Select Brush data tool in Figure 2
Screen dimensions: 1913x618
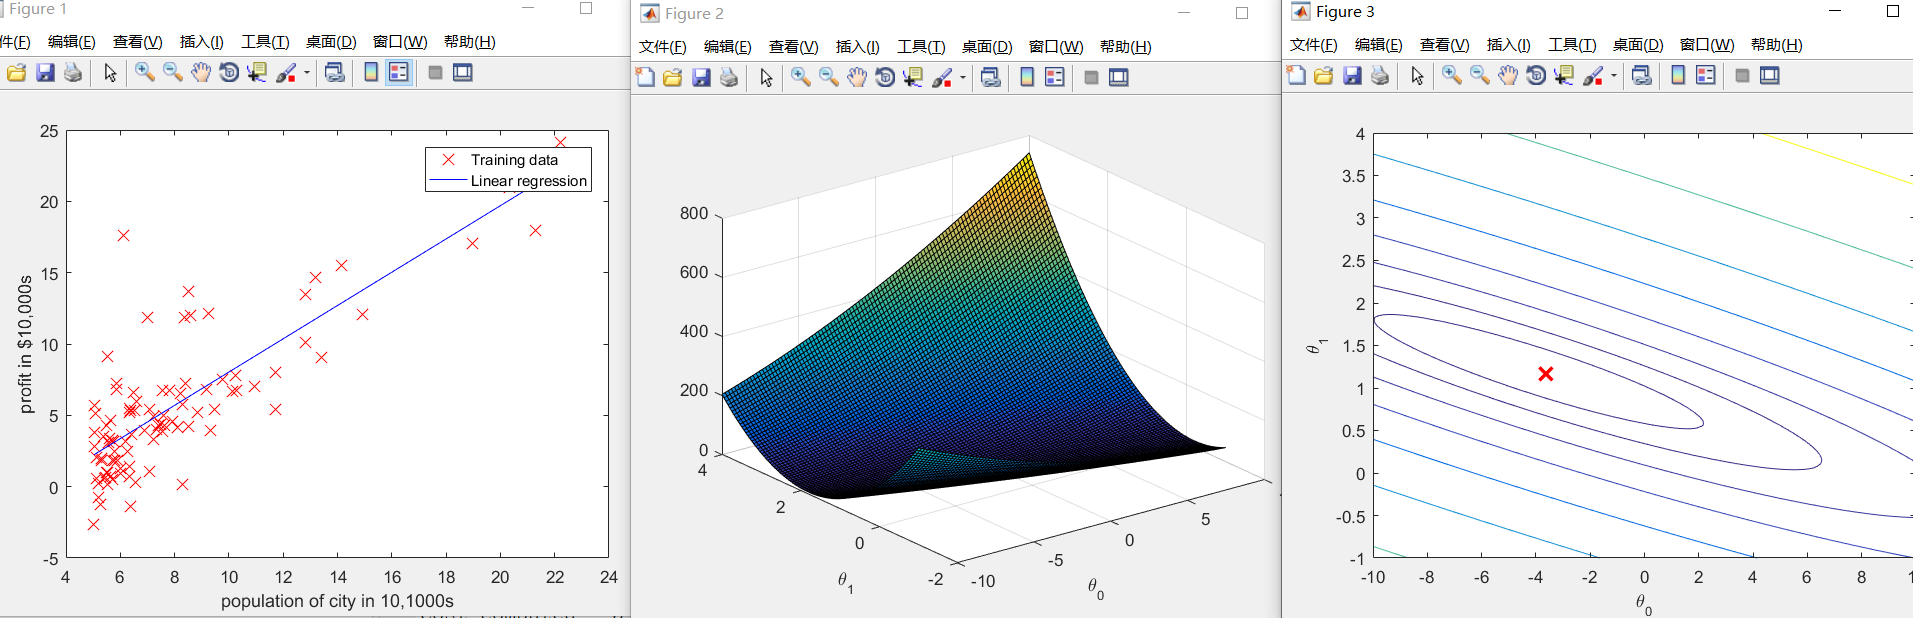point(942,78)
